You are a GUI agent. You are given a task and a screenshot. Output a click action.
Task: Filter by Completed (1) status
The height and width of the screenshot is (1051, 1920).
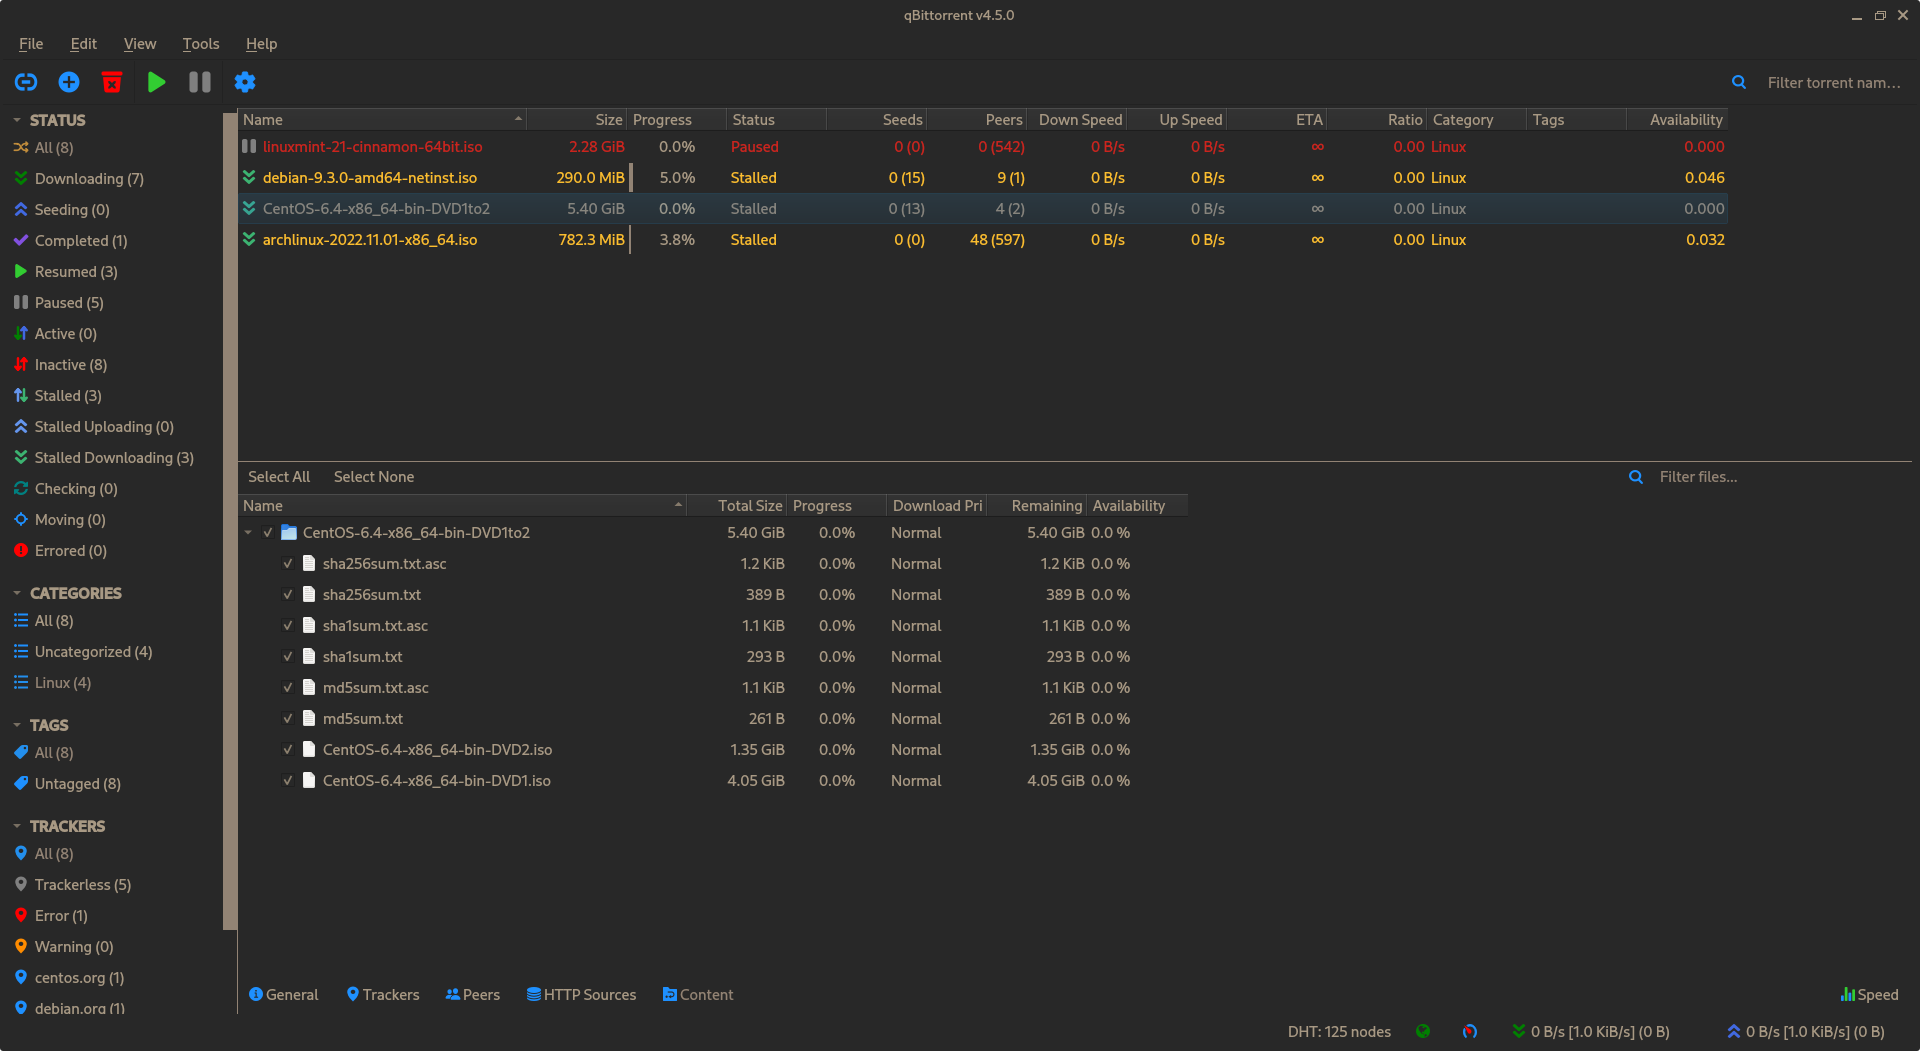click(81, 240)
